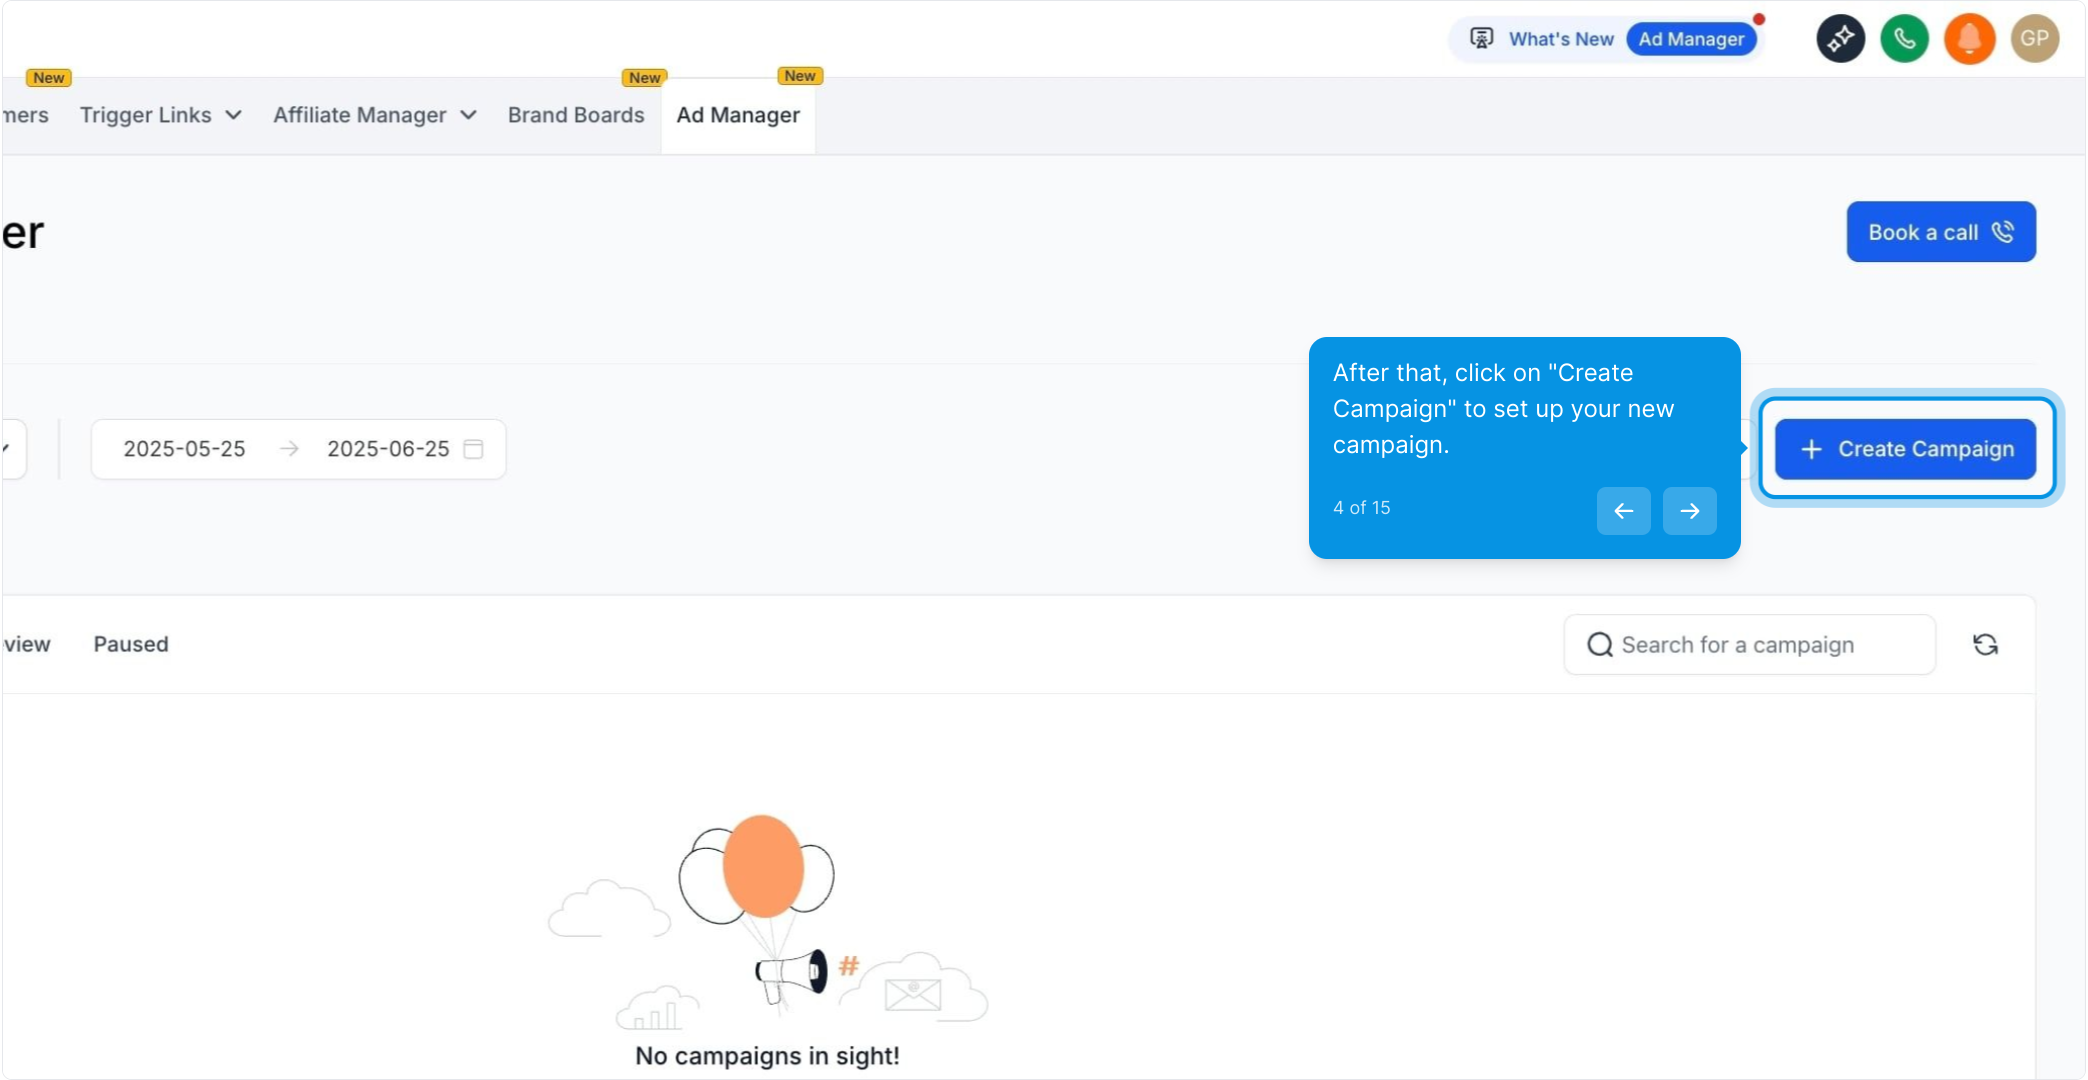Viewport: 2088px width, 1080px height.
Task: Focus the Search for a campaign field
Action: pyautogui.click(x=1749, y=645)
